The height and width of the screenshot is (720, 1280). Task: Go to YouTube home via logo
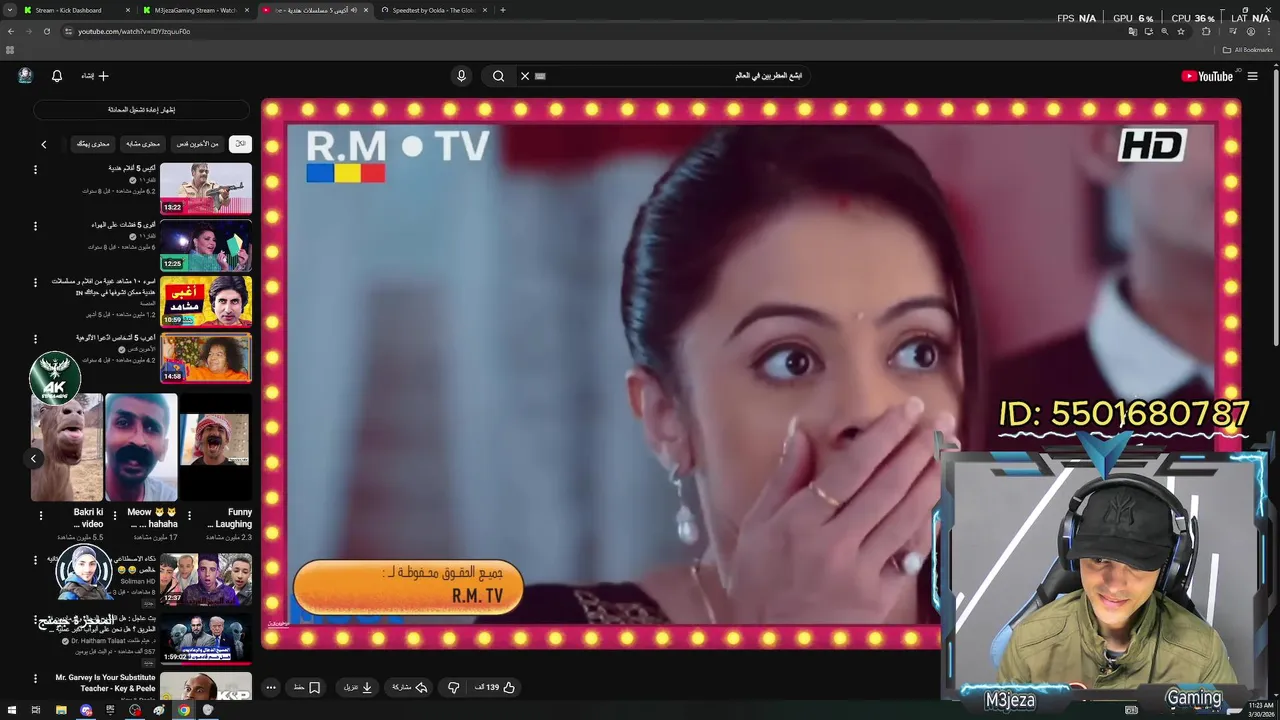point(1207,76)
